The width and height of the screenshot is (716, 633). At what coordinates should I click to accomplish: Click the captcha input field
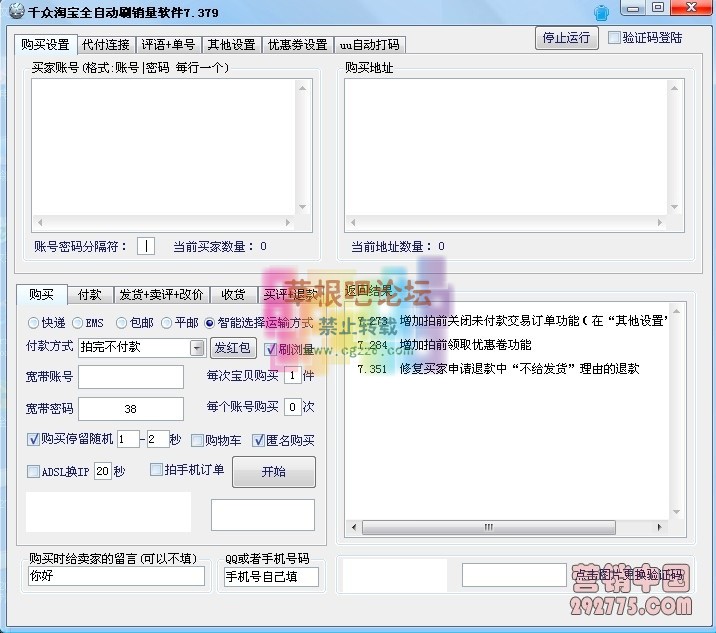(514, 575)
